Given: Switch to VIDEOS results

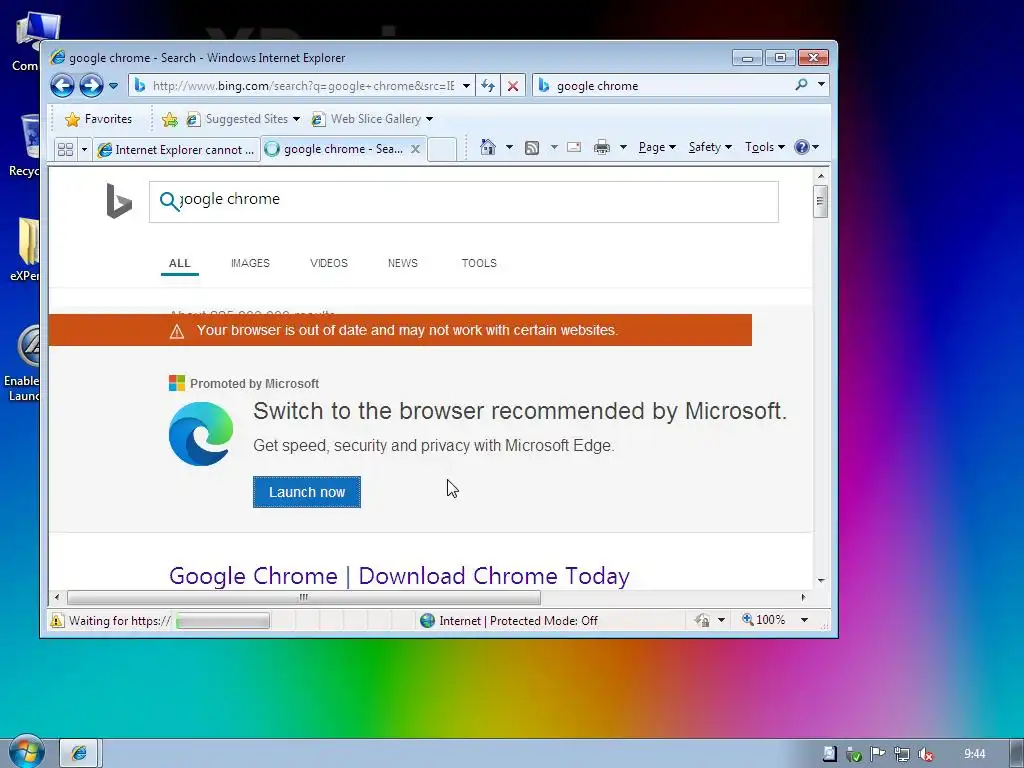Looking at the screenshot, I should [x=328, y=263].
